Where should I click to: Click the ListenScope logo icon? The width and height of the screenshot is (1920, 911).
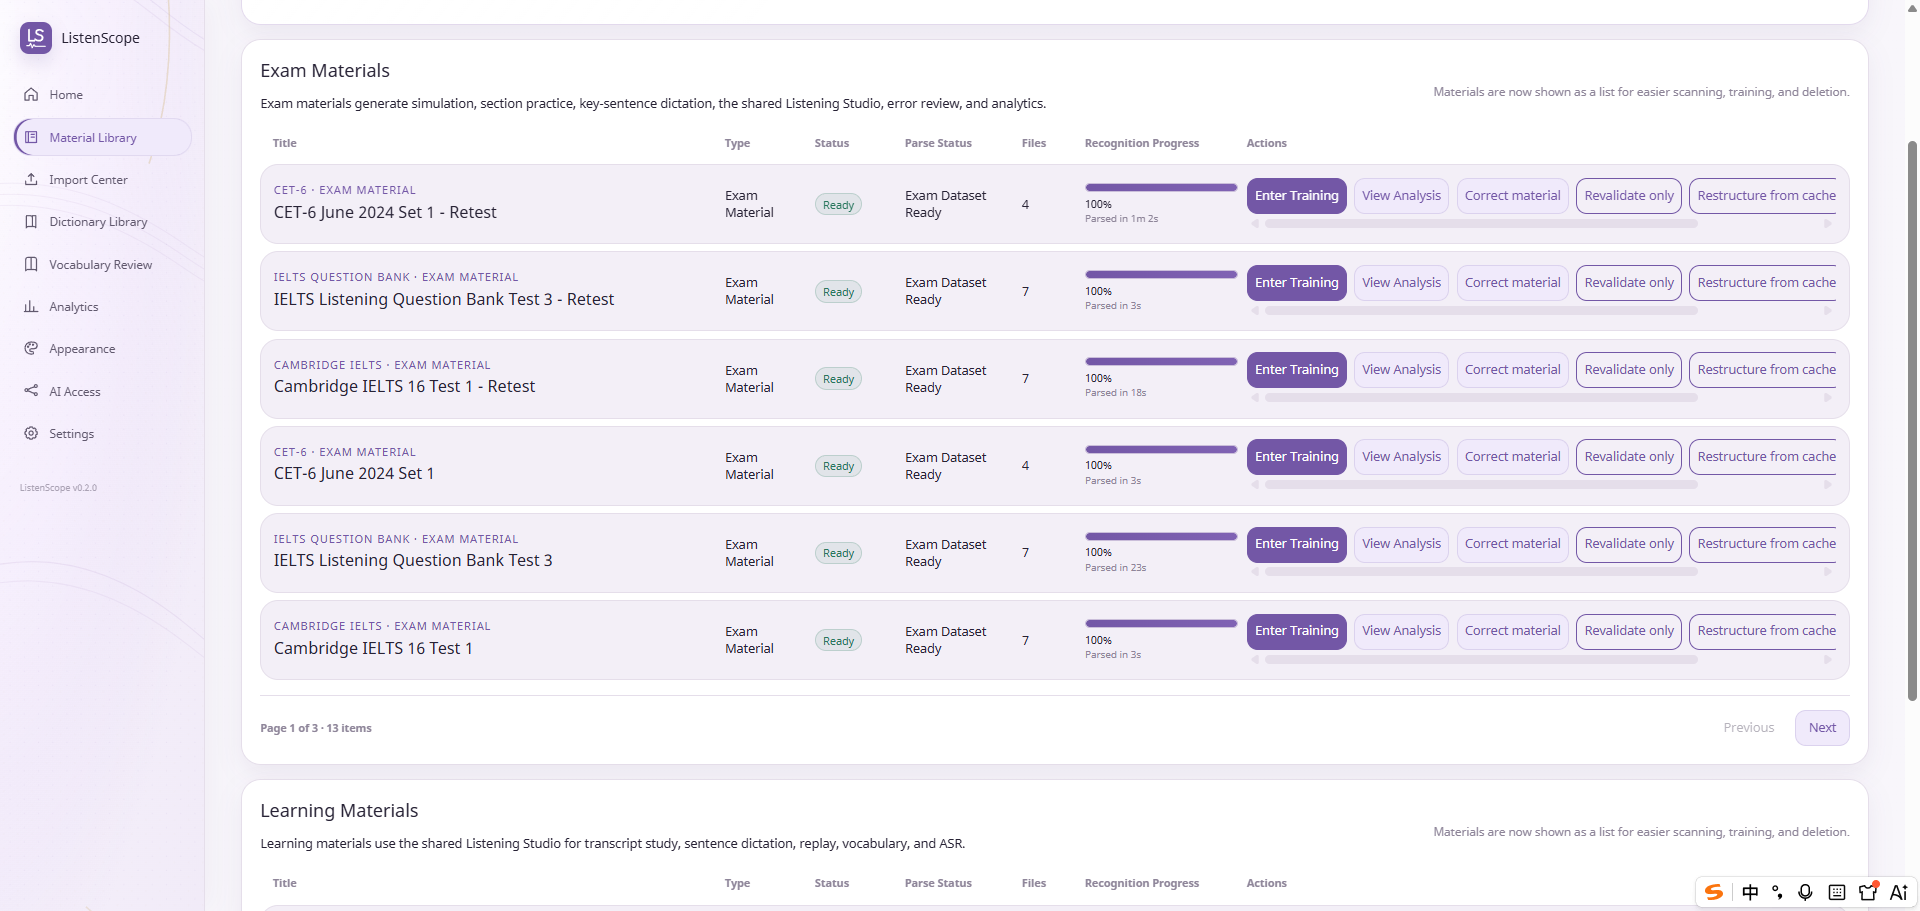pyautogui.click(x=36, y=38)
